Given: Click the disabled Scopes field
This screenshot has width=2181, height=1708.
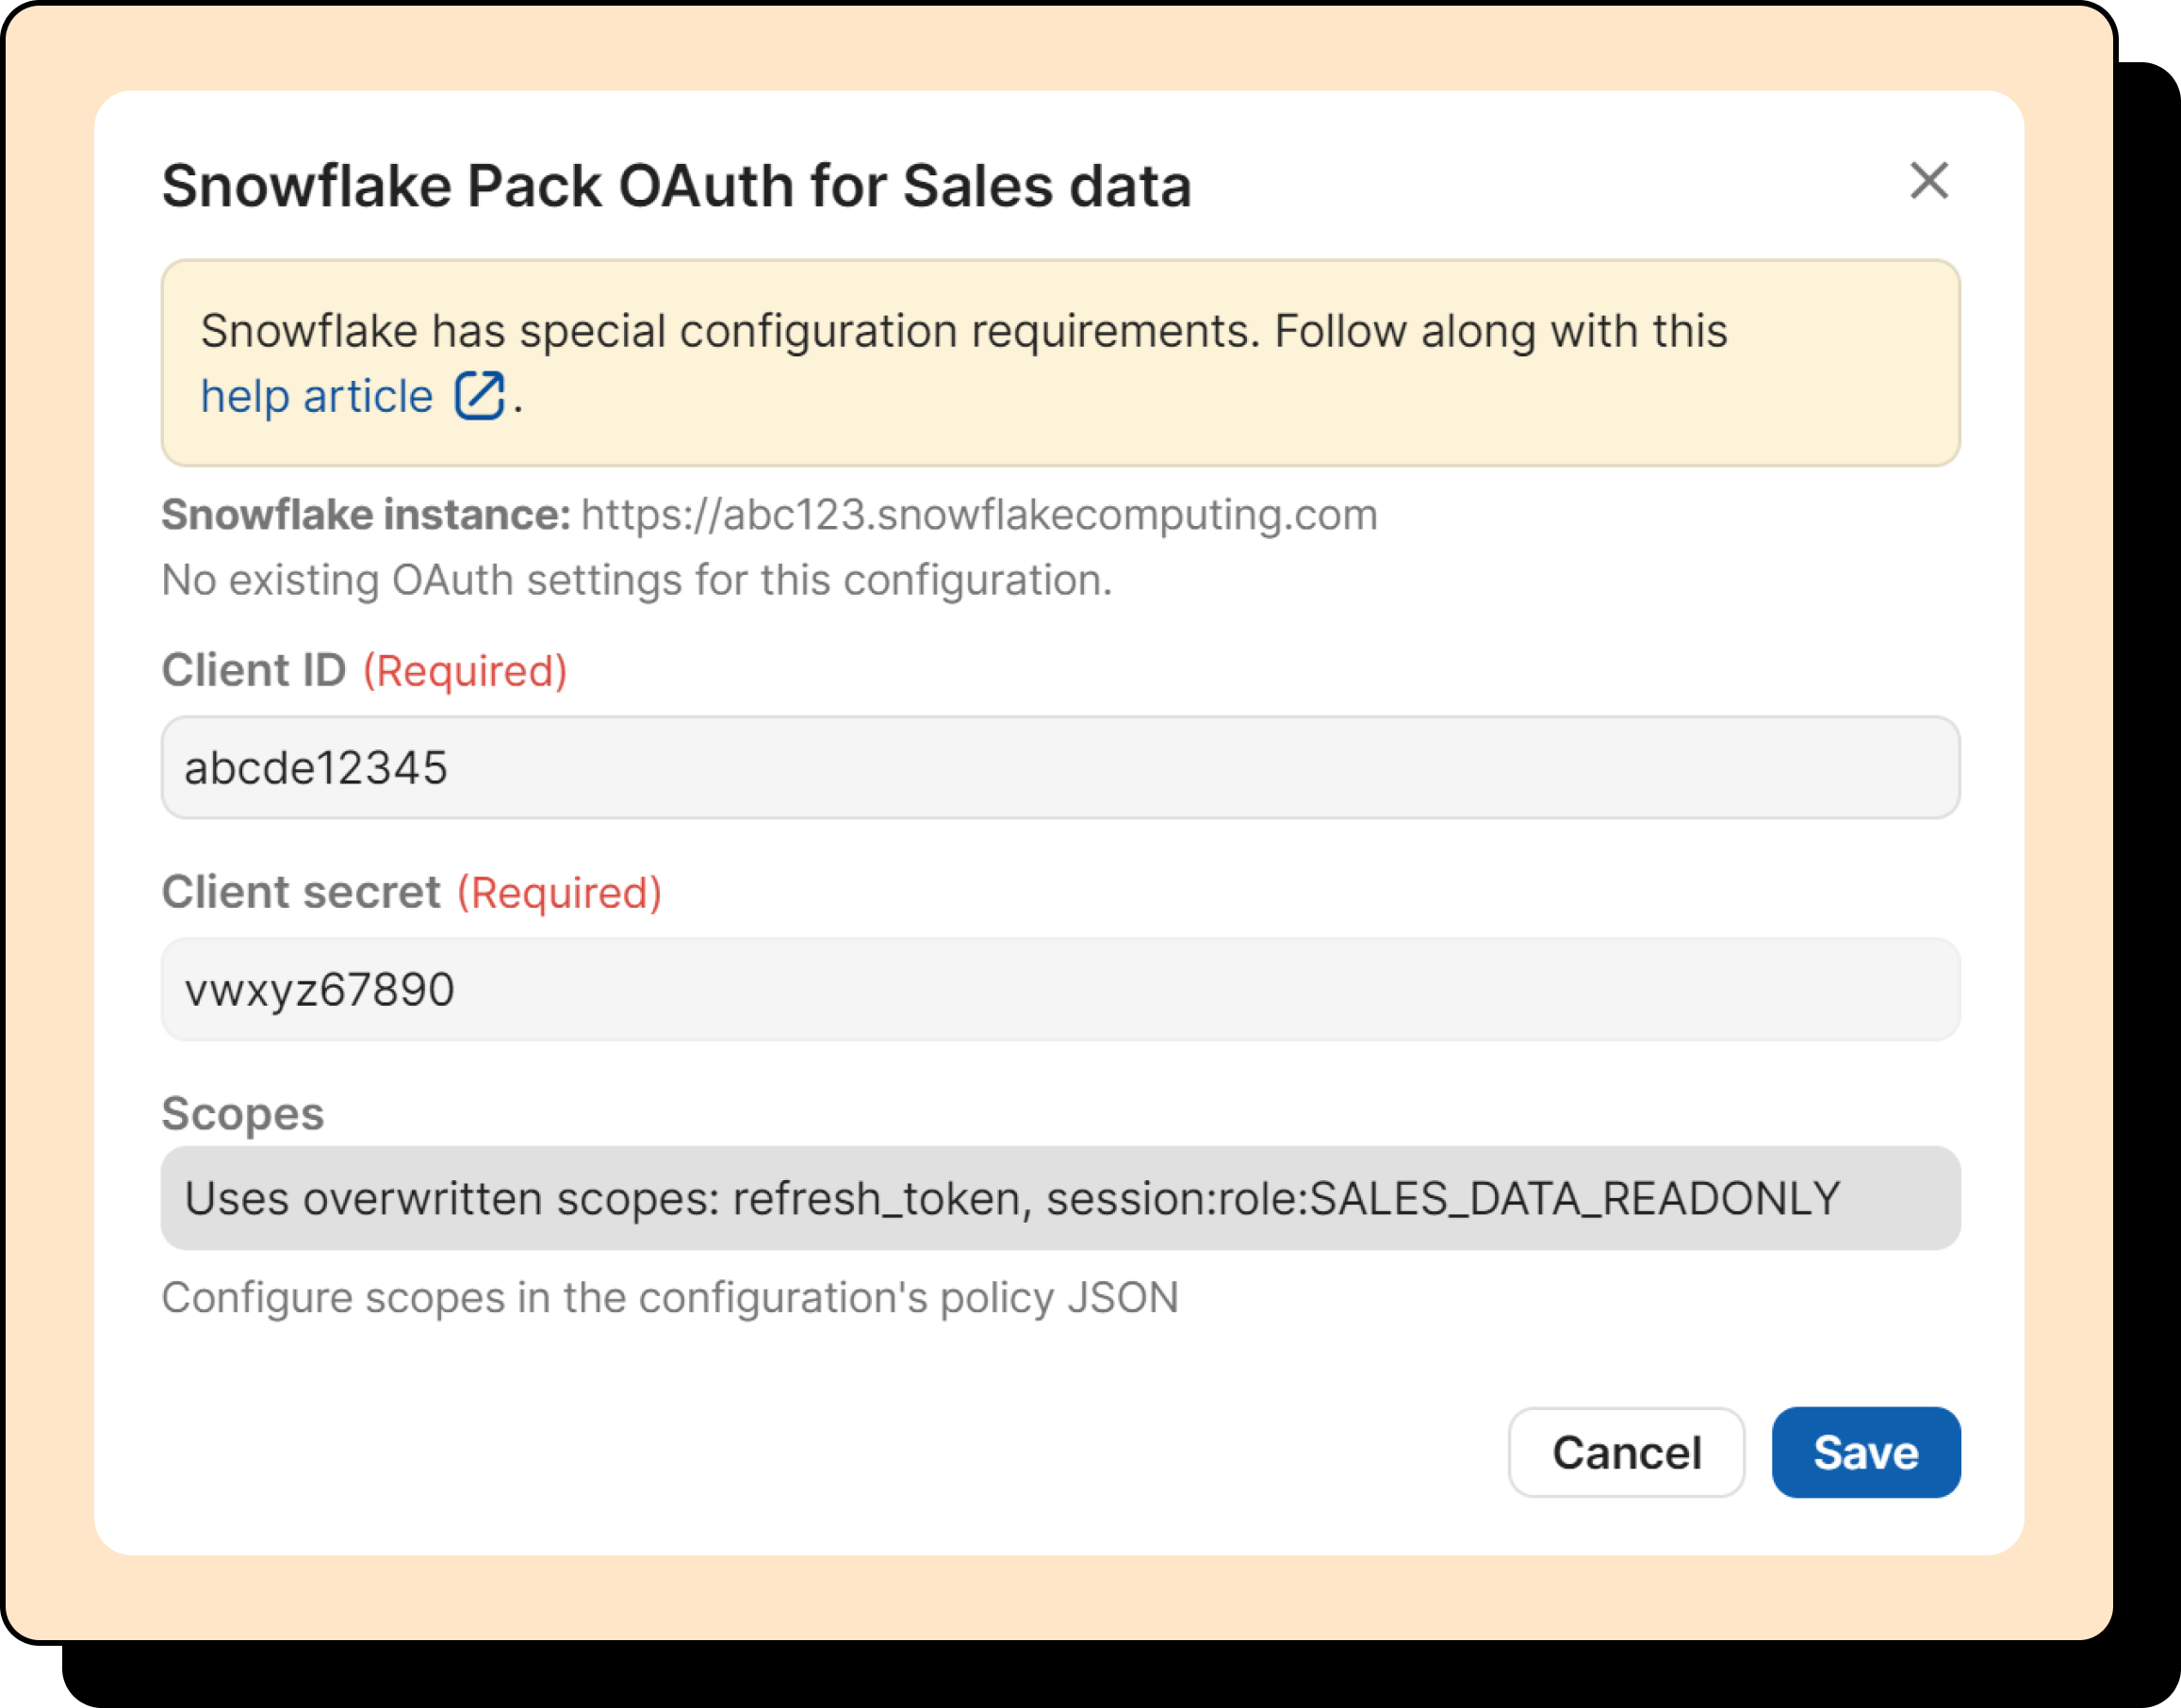Looking at the screenshot, I should [x=1060, y=1198].
